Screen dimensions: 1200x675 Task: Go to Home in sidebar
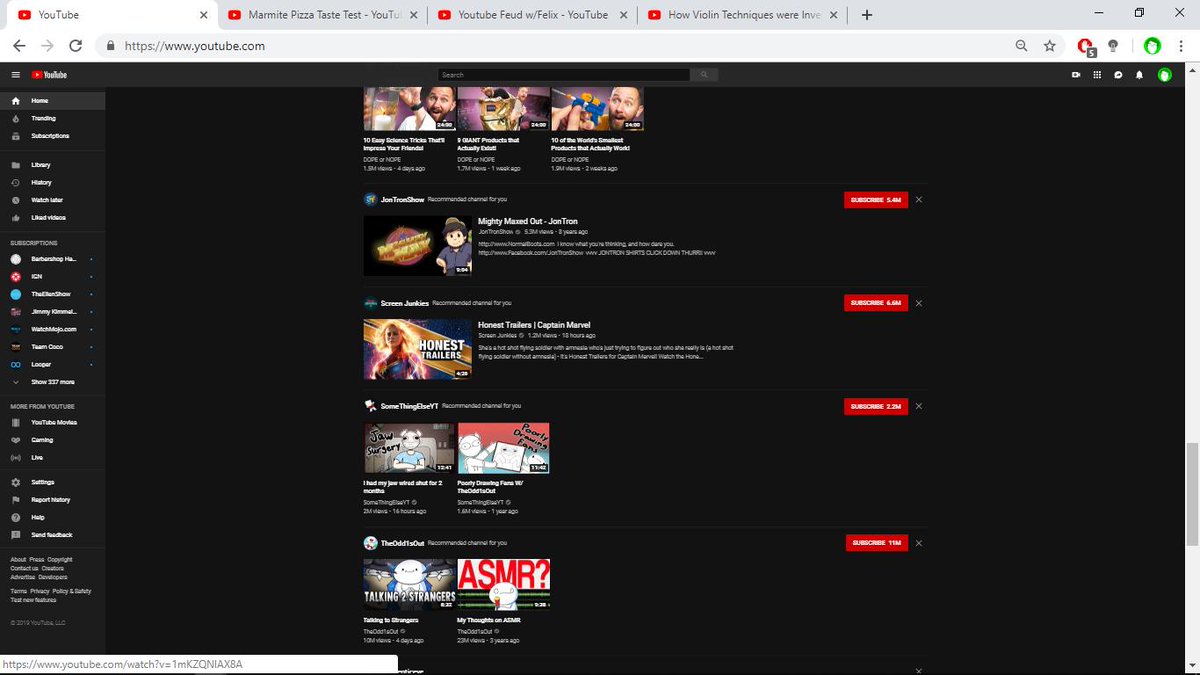tap(52, 101)
